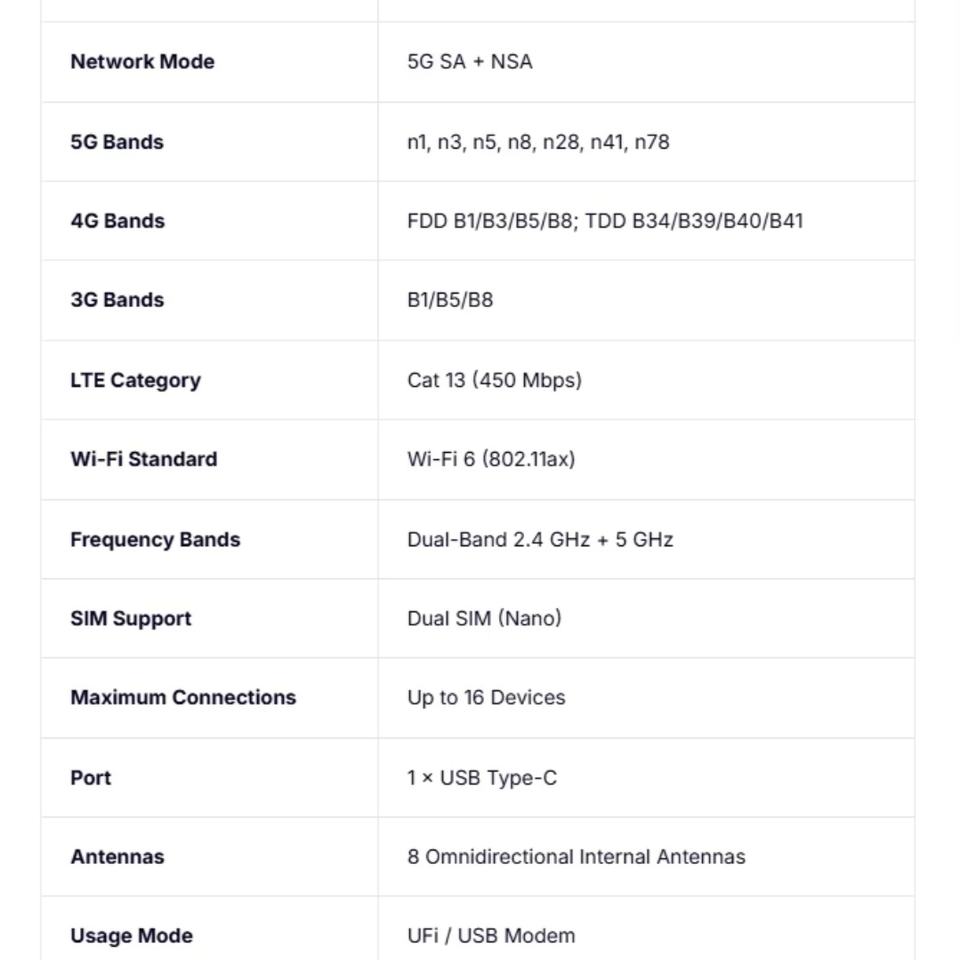Click the 8 Omnidirectional Internal Antennas text

click(x=576, y=856)
